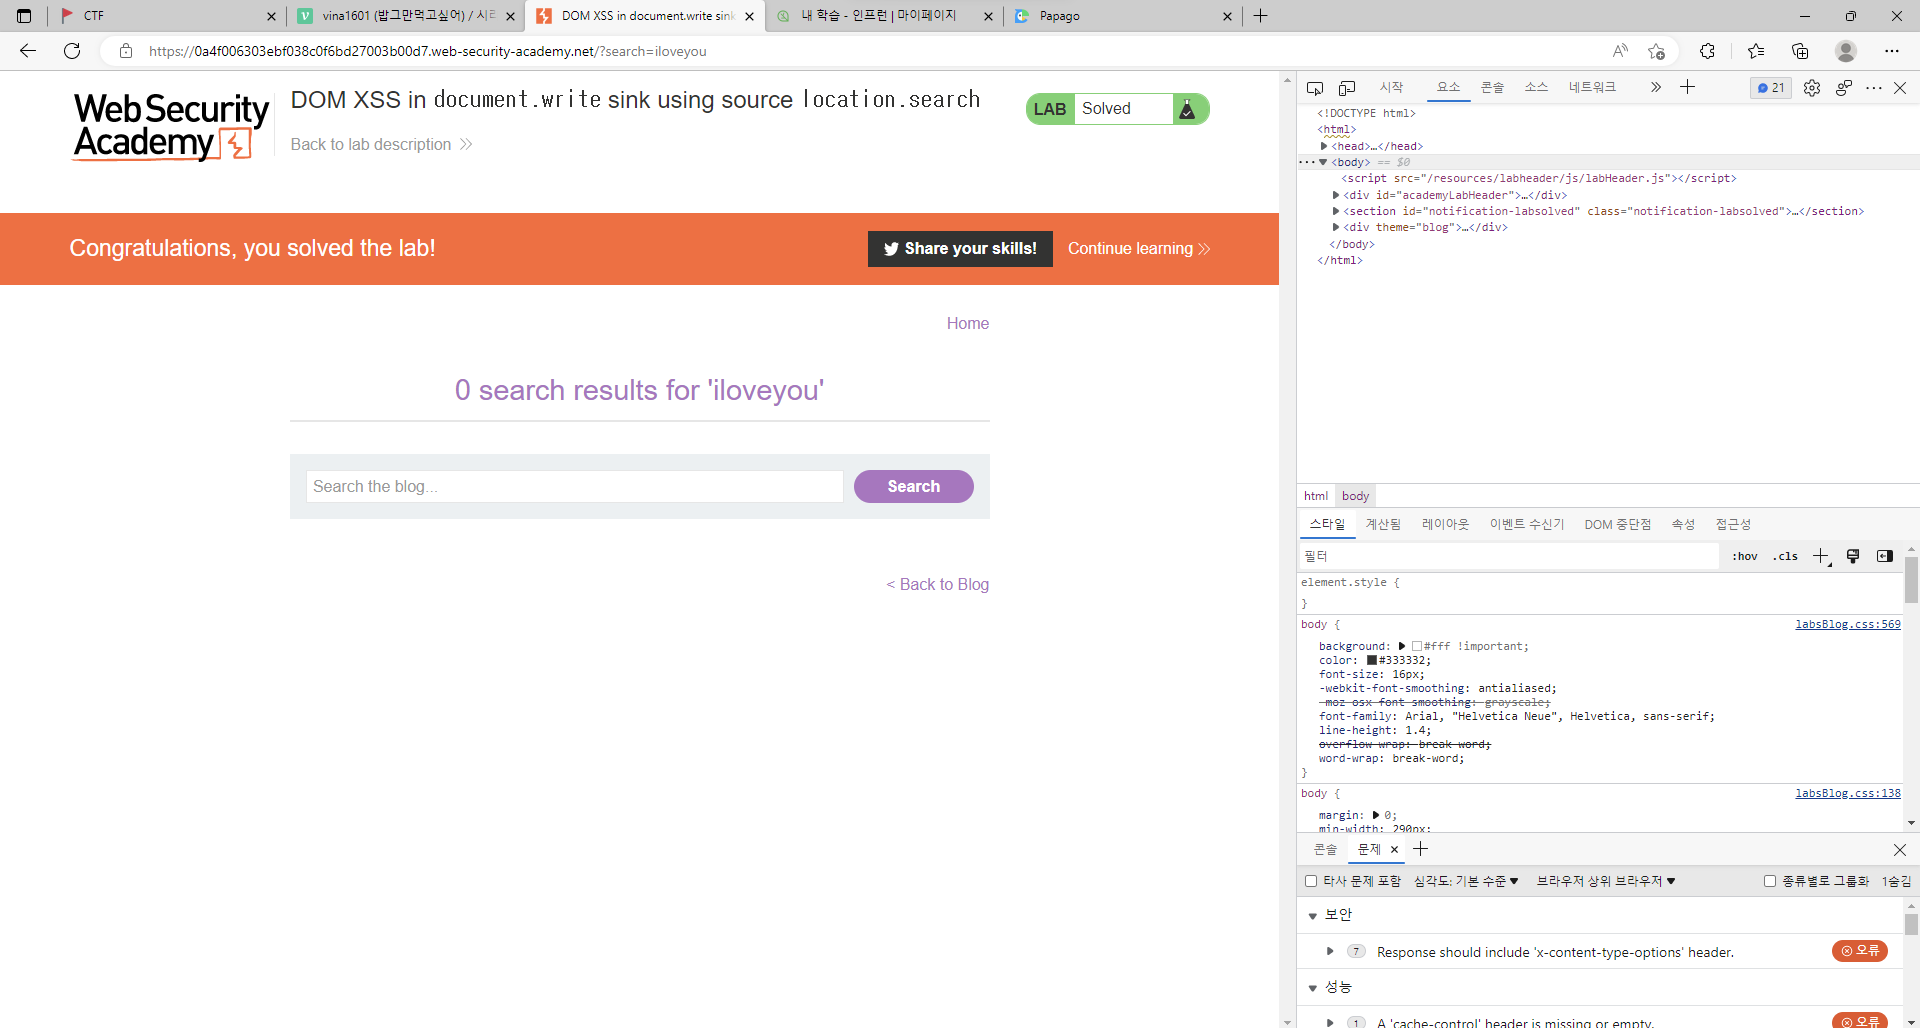This screenshot has height=1028, width=1920.
Task: Open DevTools customize ellipsis menu
Action: [x=1873, y=88]
